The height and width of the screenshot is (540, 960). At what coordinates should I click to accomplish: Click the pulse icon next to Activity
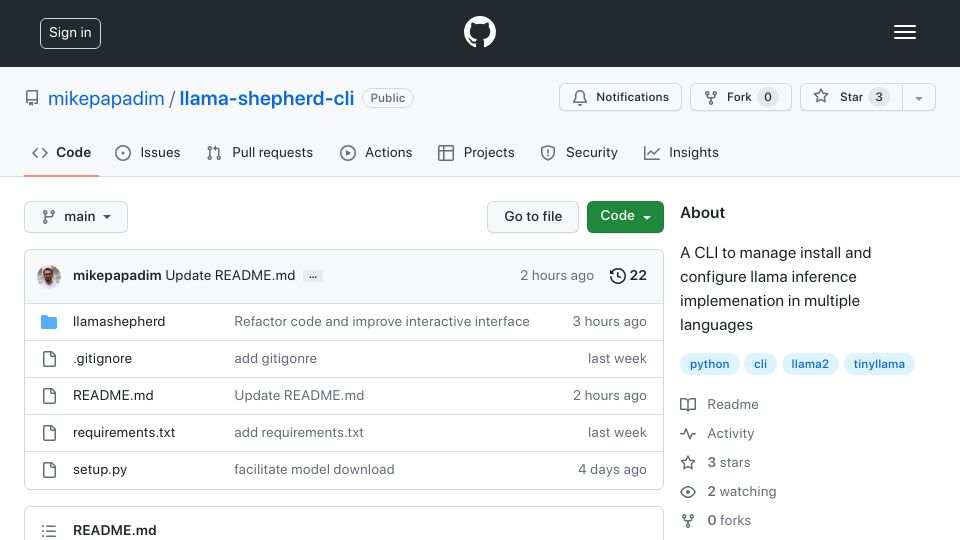[x=688, y=433]
